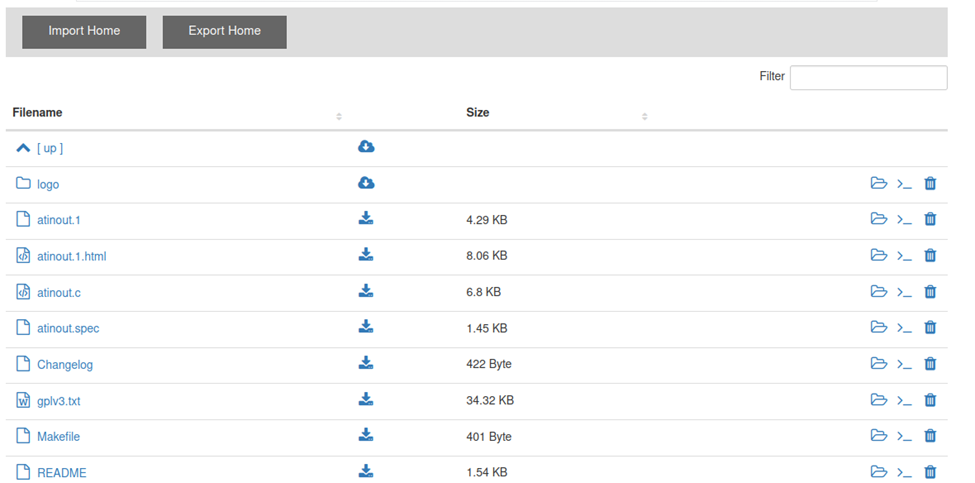Delete atinout.spec with trash icon
975x483 pixels.
pos(930,326)
